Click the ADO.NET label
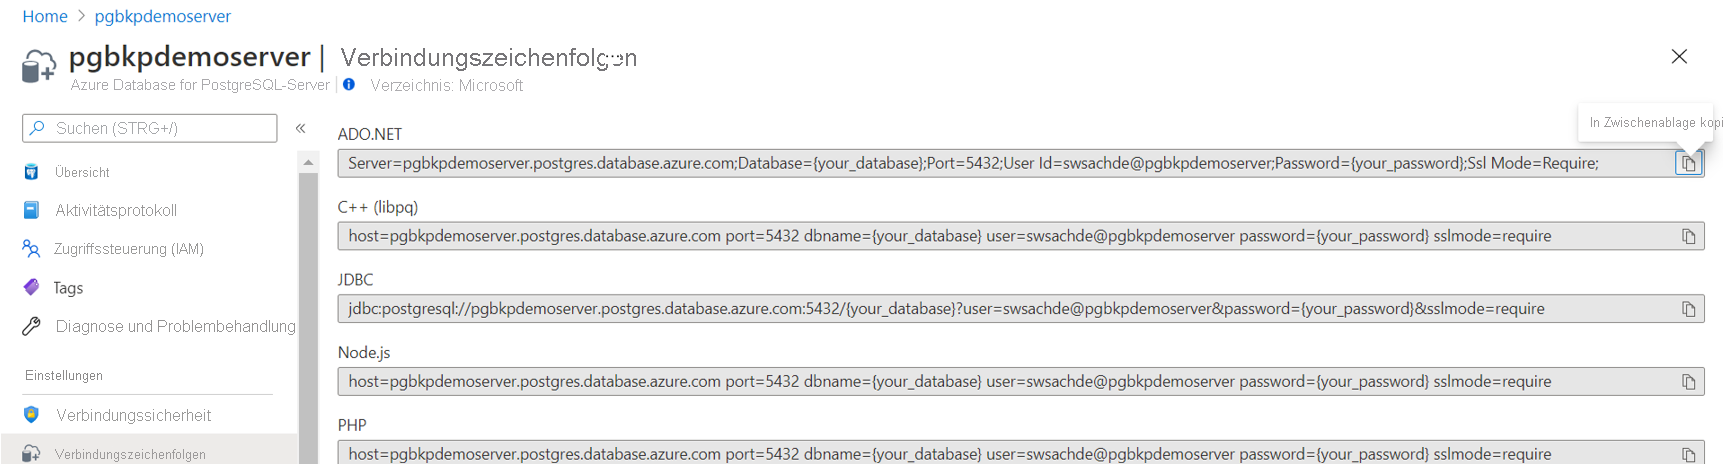1723x464 pixels. point(370,134)
